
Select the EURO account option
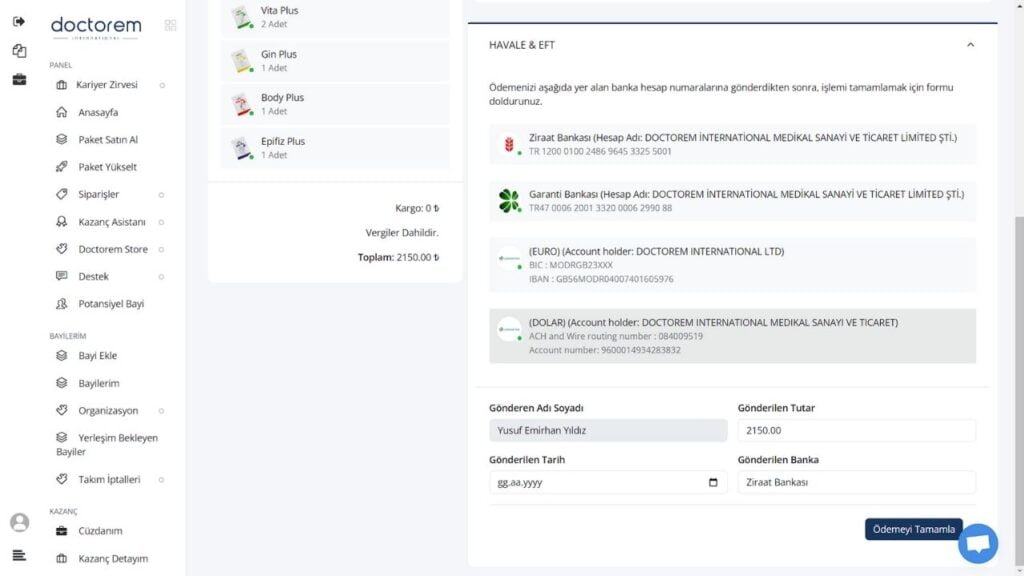click(x=732, y=264)
